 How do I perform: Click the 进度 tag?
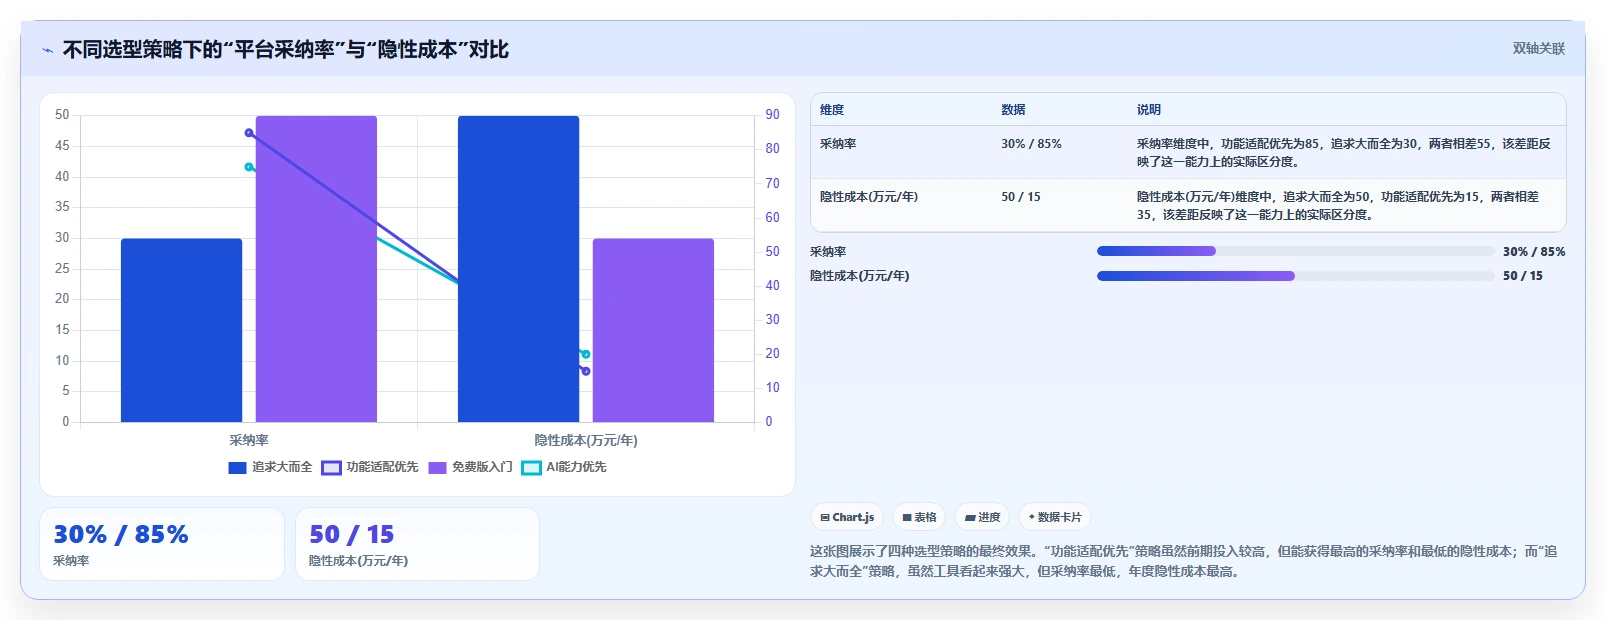click(982, 517)
